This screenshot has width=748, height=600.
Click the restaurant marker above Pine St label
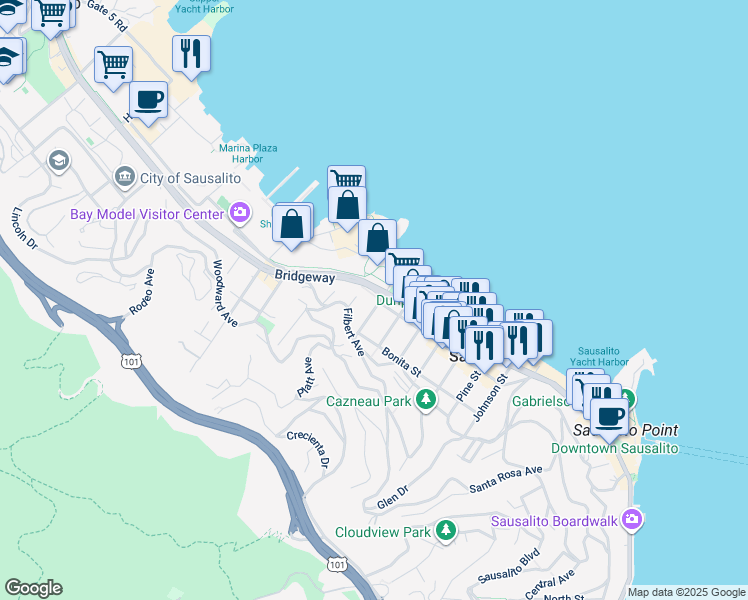(484, 347)
